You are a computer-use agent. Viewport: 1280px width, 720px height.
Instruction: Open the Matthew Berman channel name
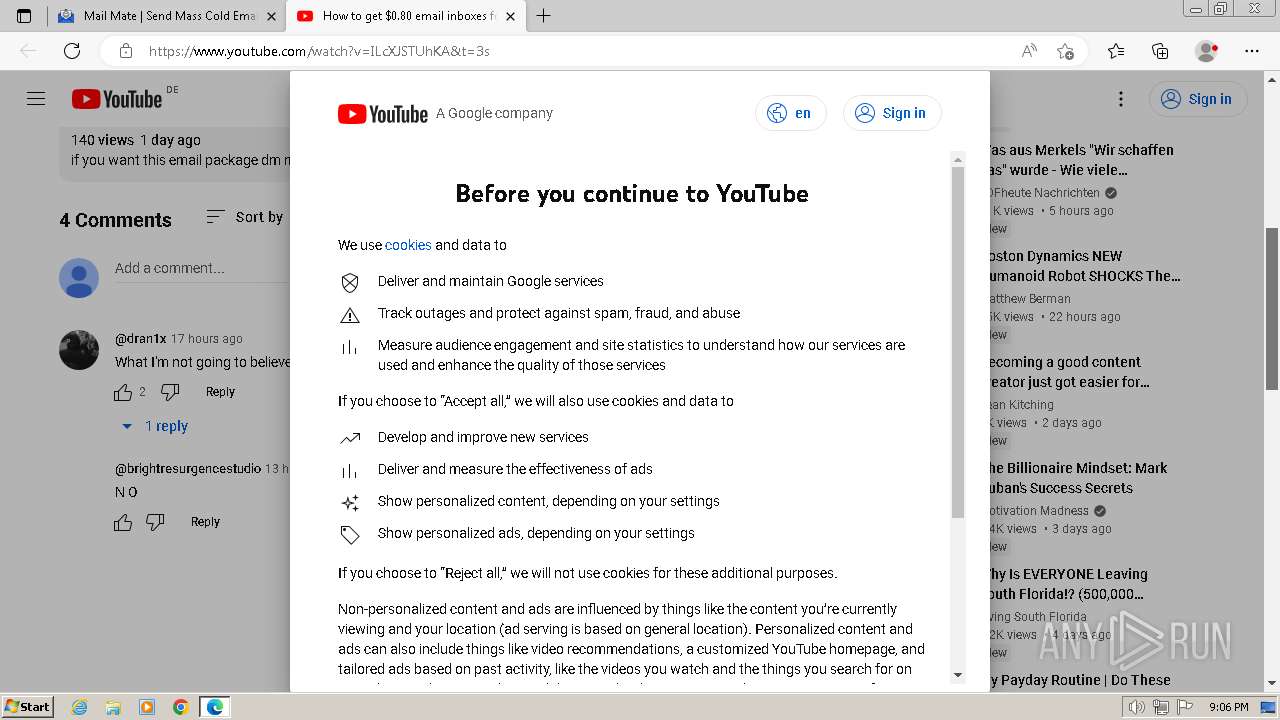[x=1030, y=299]
